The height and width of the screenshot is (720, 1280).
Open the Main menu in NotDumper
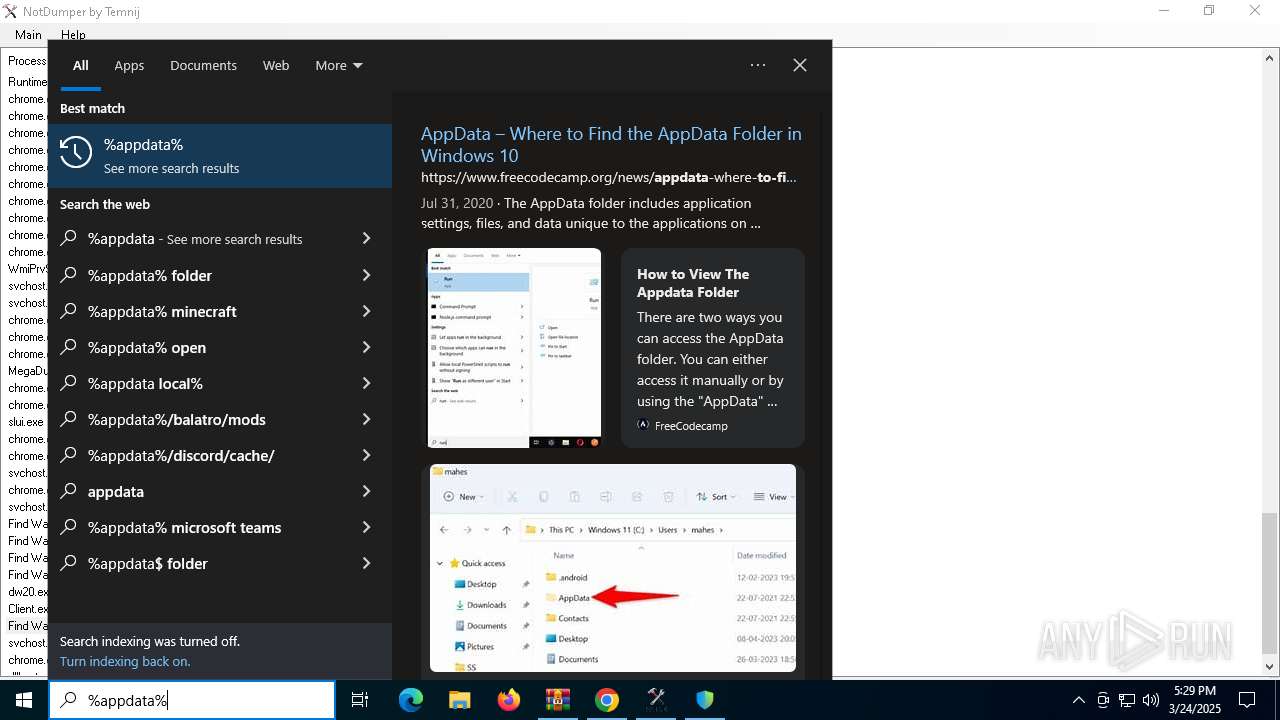click(x=28, y=35)
